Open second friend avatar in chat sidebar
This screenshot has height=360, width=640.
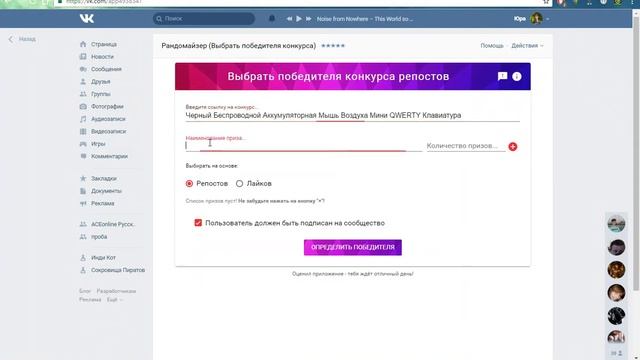[616, 247]
